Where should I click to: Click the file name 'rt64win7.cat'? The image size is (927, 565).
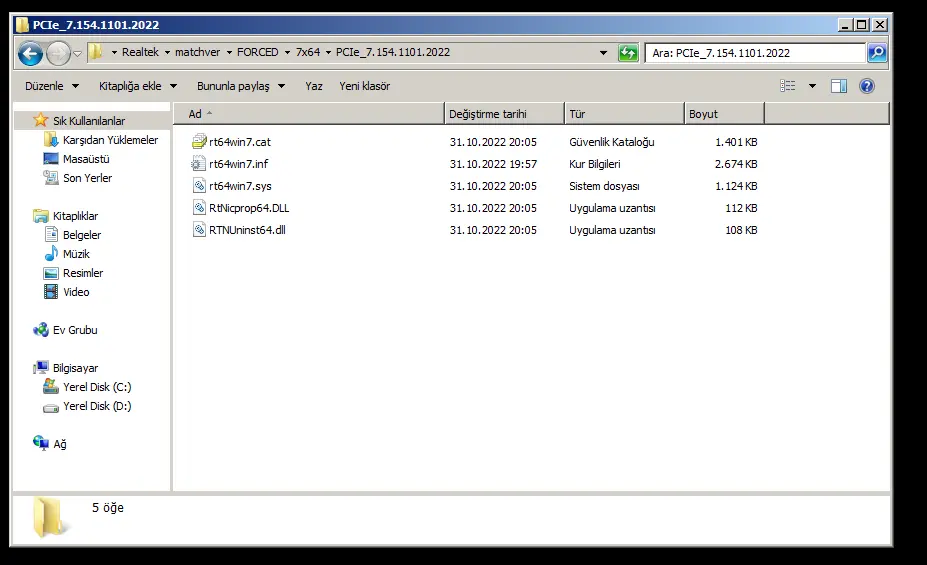(239, 142)
